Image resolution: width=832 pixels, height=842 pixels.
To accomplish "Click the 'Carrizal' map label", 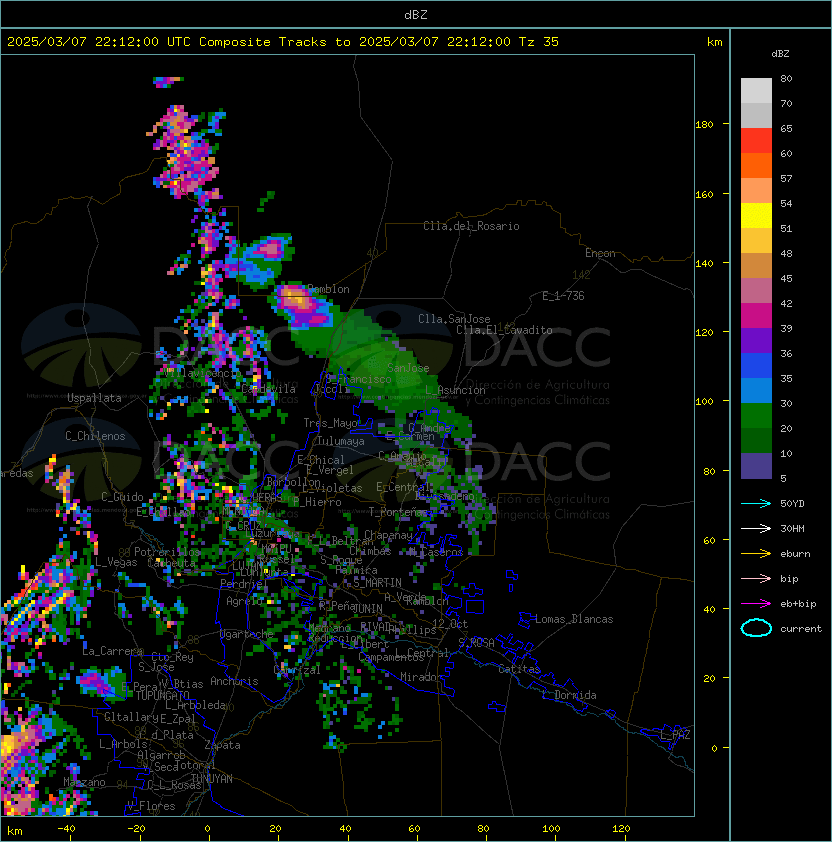I will click(x=297, y=670).
